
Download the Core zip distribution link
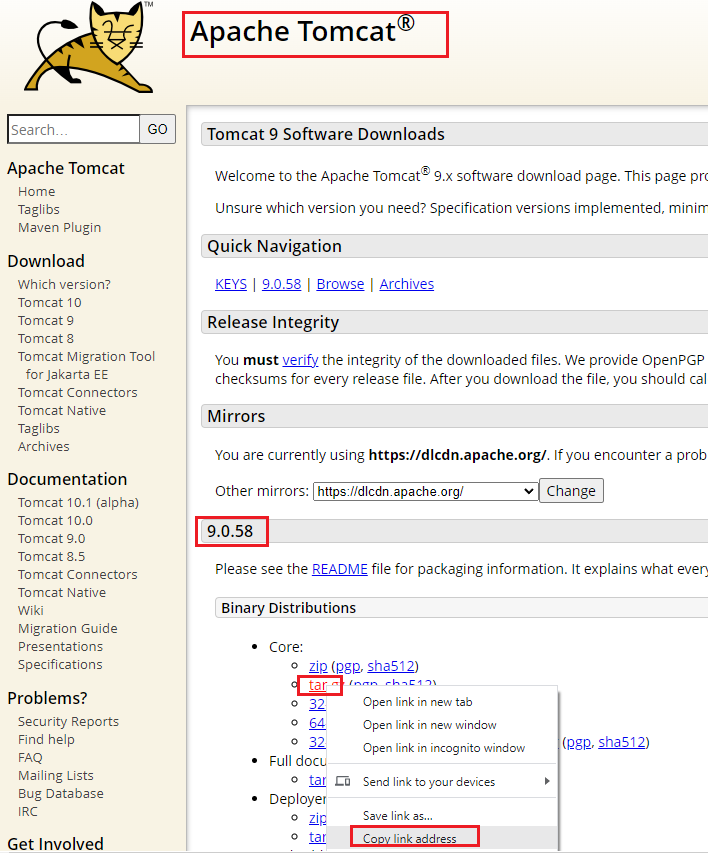[x=318, y=666]
